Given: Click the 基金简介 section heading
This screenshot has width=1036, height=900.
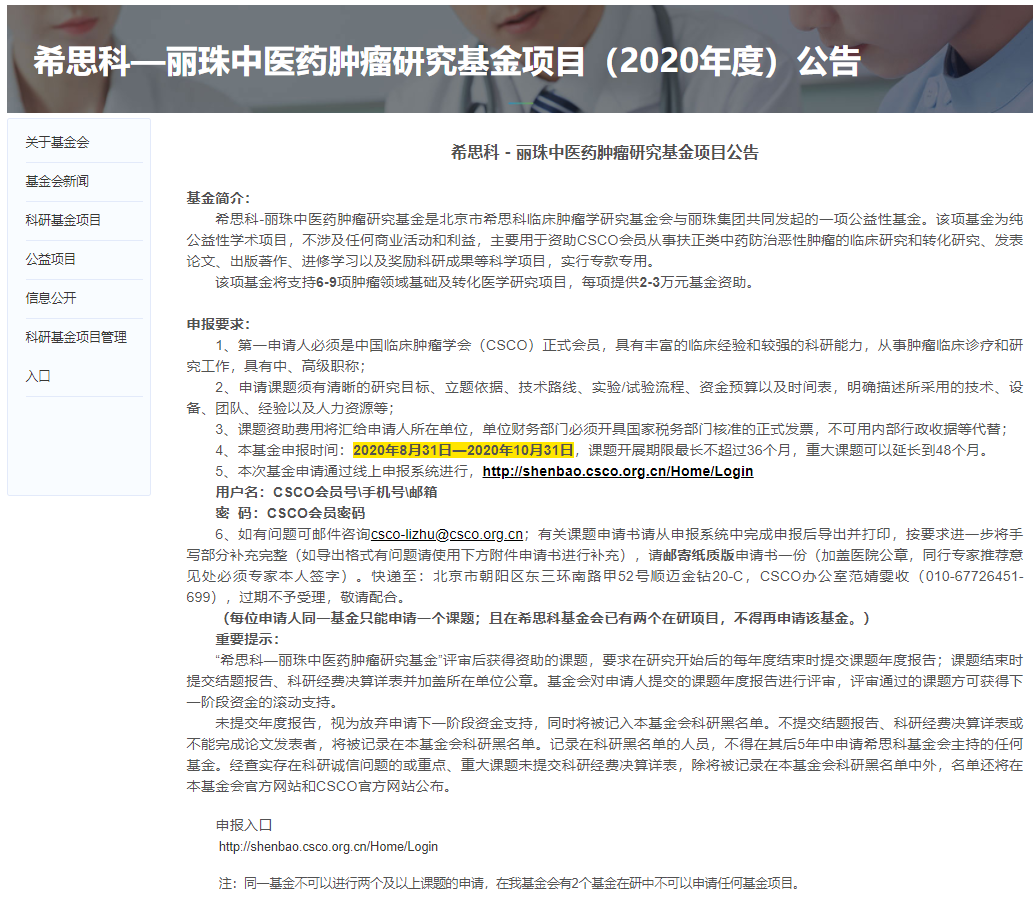Looking at the screenshot, I should coord(218,198).
